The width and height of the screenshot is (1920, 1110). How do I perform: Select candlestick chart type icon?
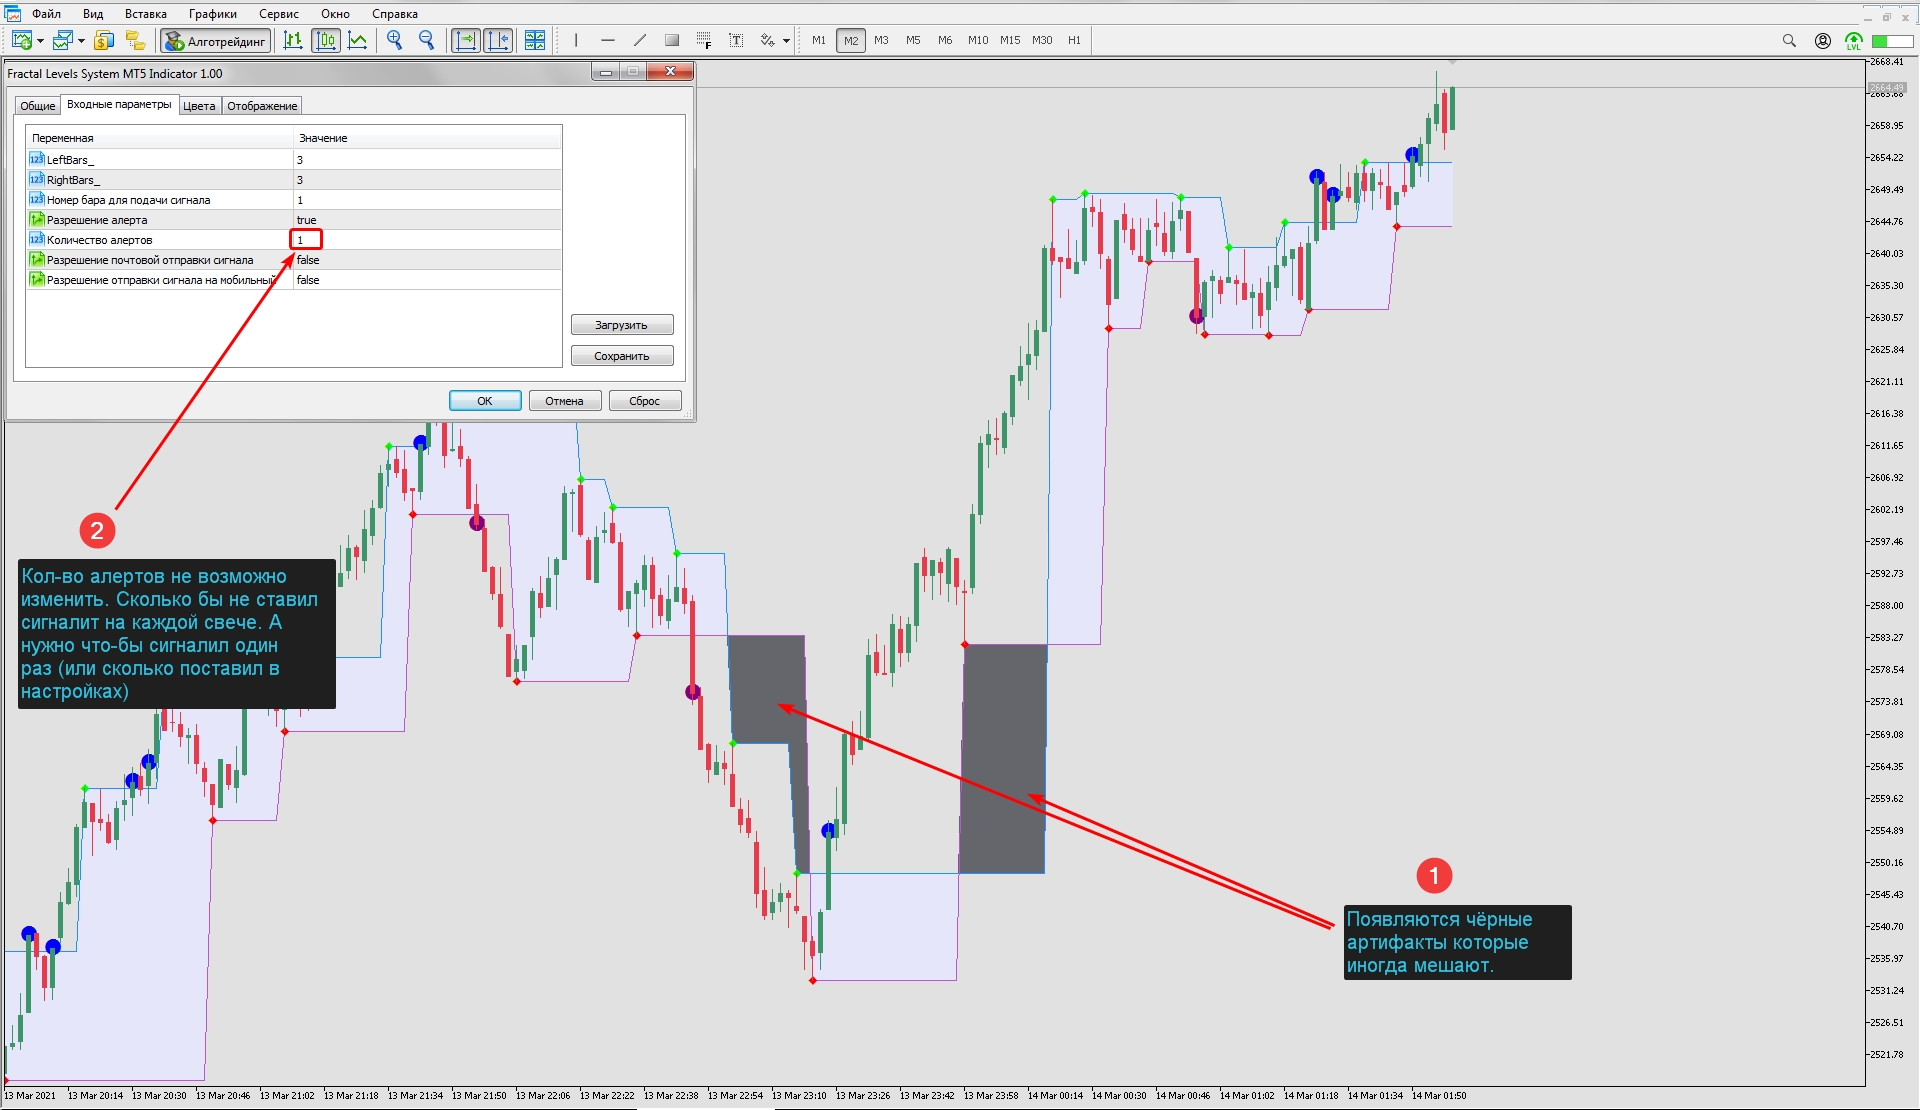[x=326, y=41]
